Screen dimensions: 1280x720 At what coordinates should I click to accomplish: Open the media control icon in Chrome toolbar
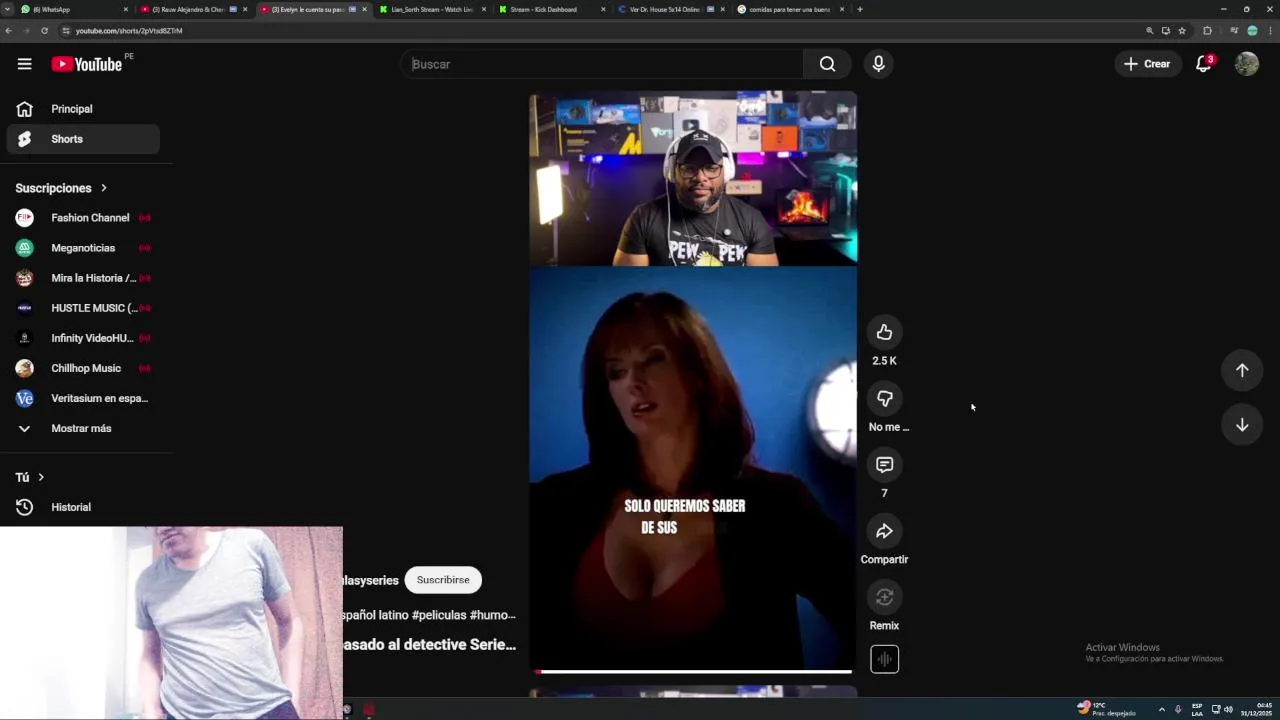click(x=1233, y=31)
